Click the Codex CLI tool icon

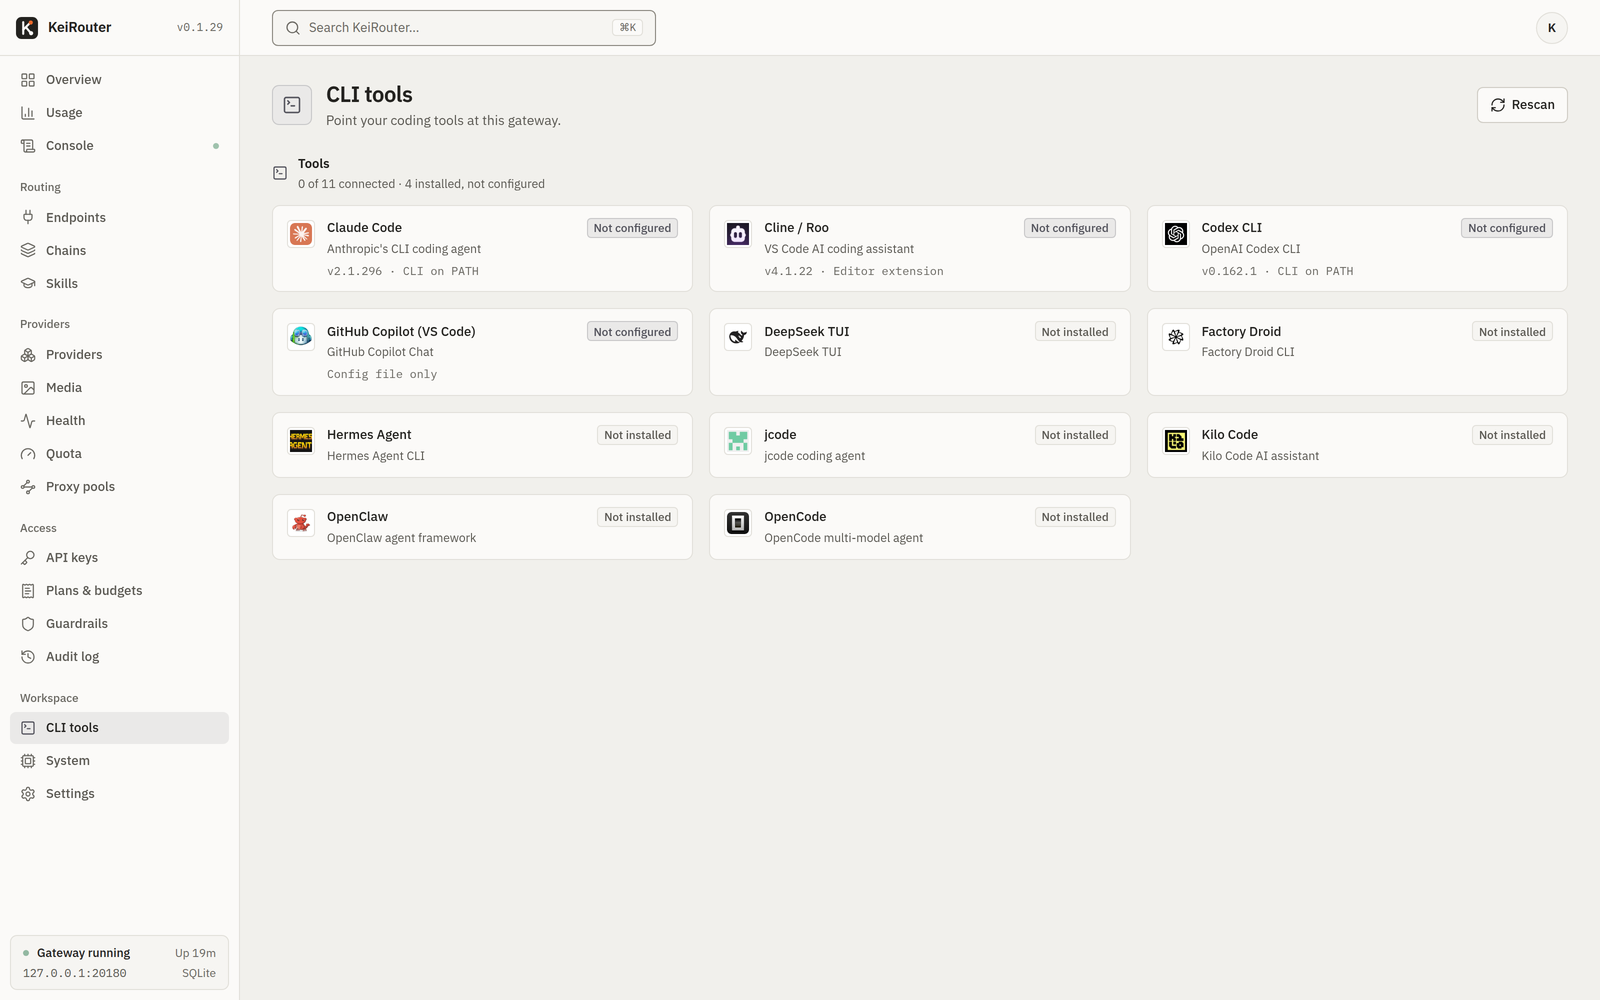coord(1176,234)
